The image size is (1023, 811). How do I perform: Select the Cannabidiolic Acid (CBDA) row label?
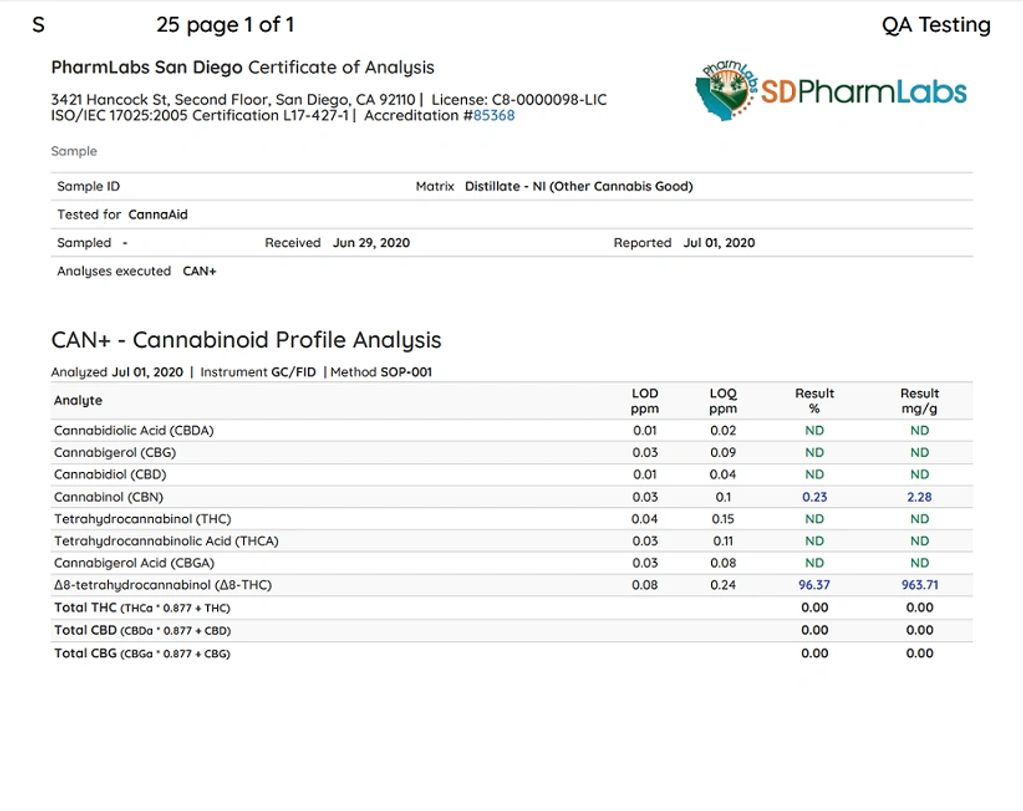[134, 431]
